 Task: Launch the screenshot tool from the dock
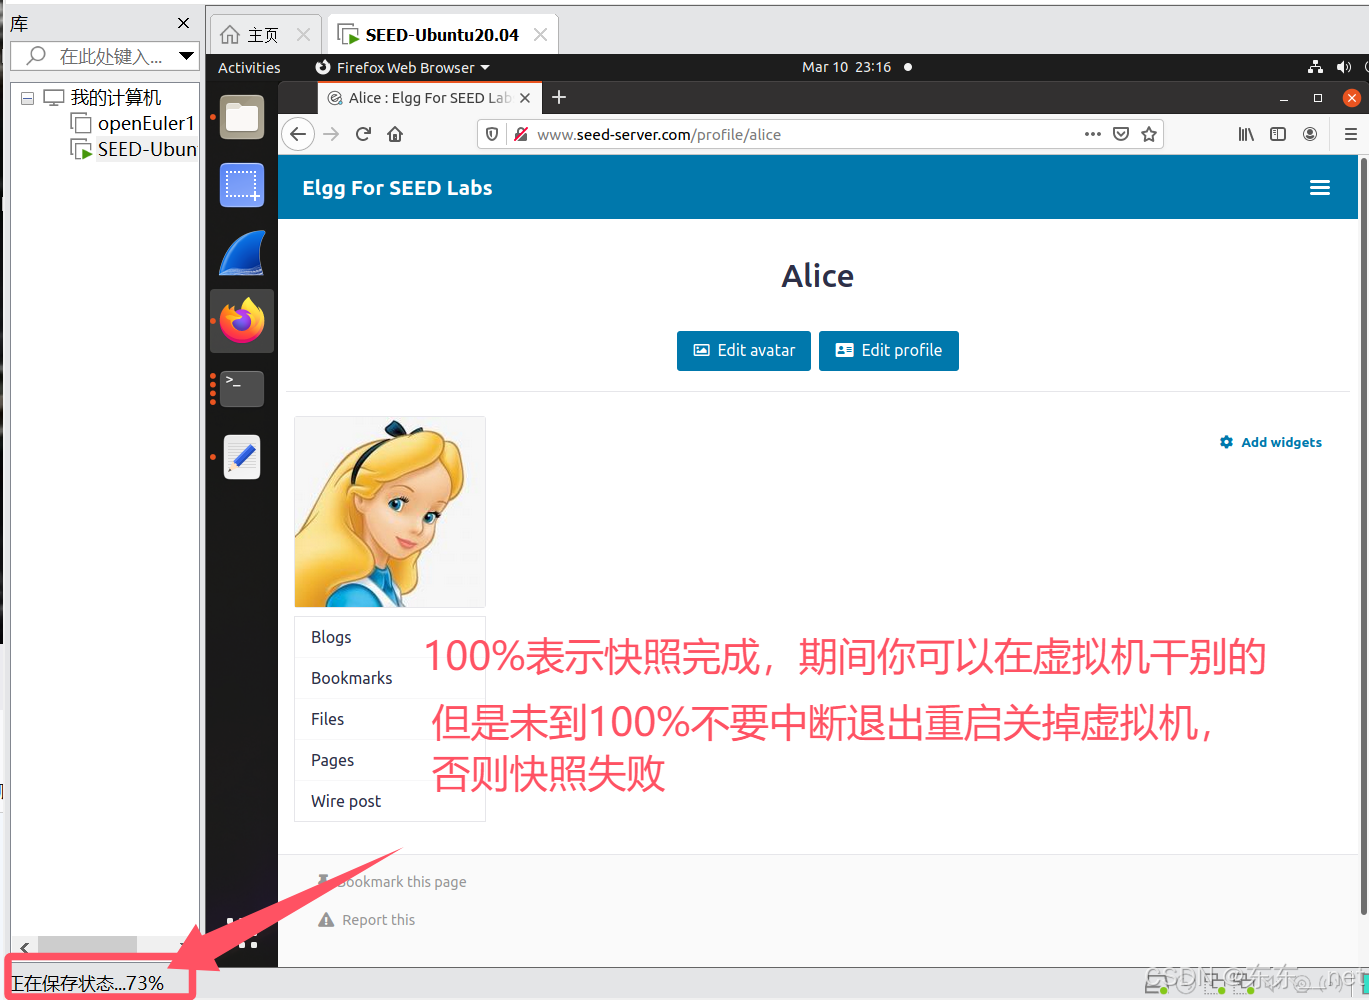242,186
